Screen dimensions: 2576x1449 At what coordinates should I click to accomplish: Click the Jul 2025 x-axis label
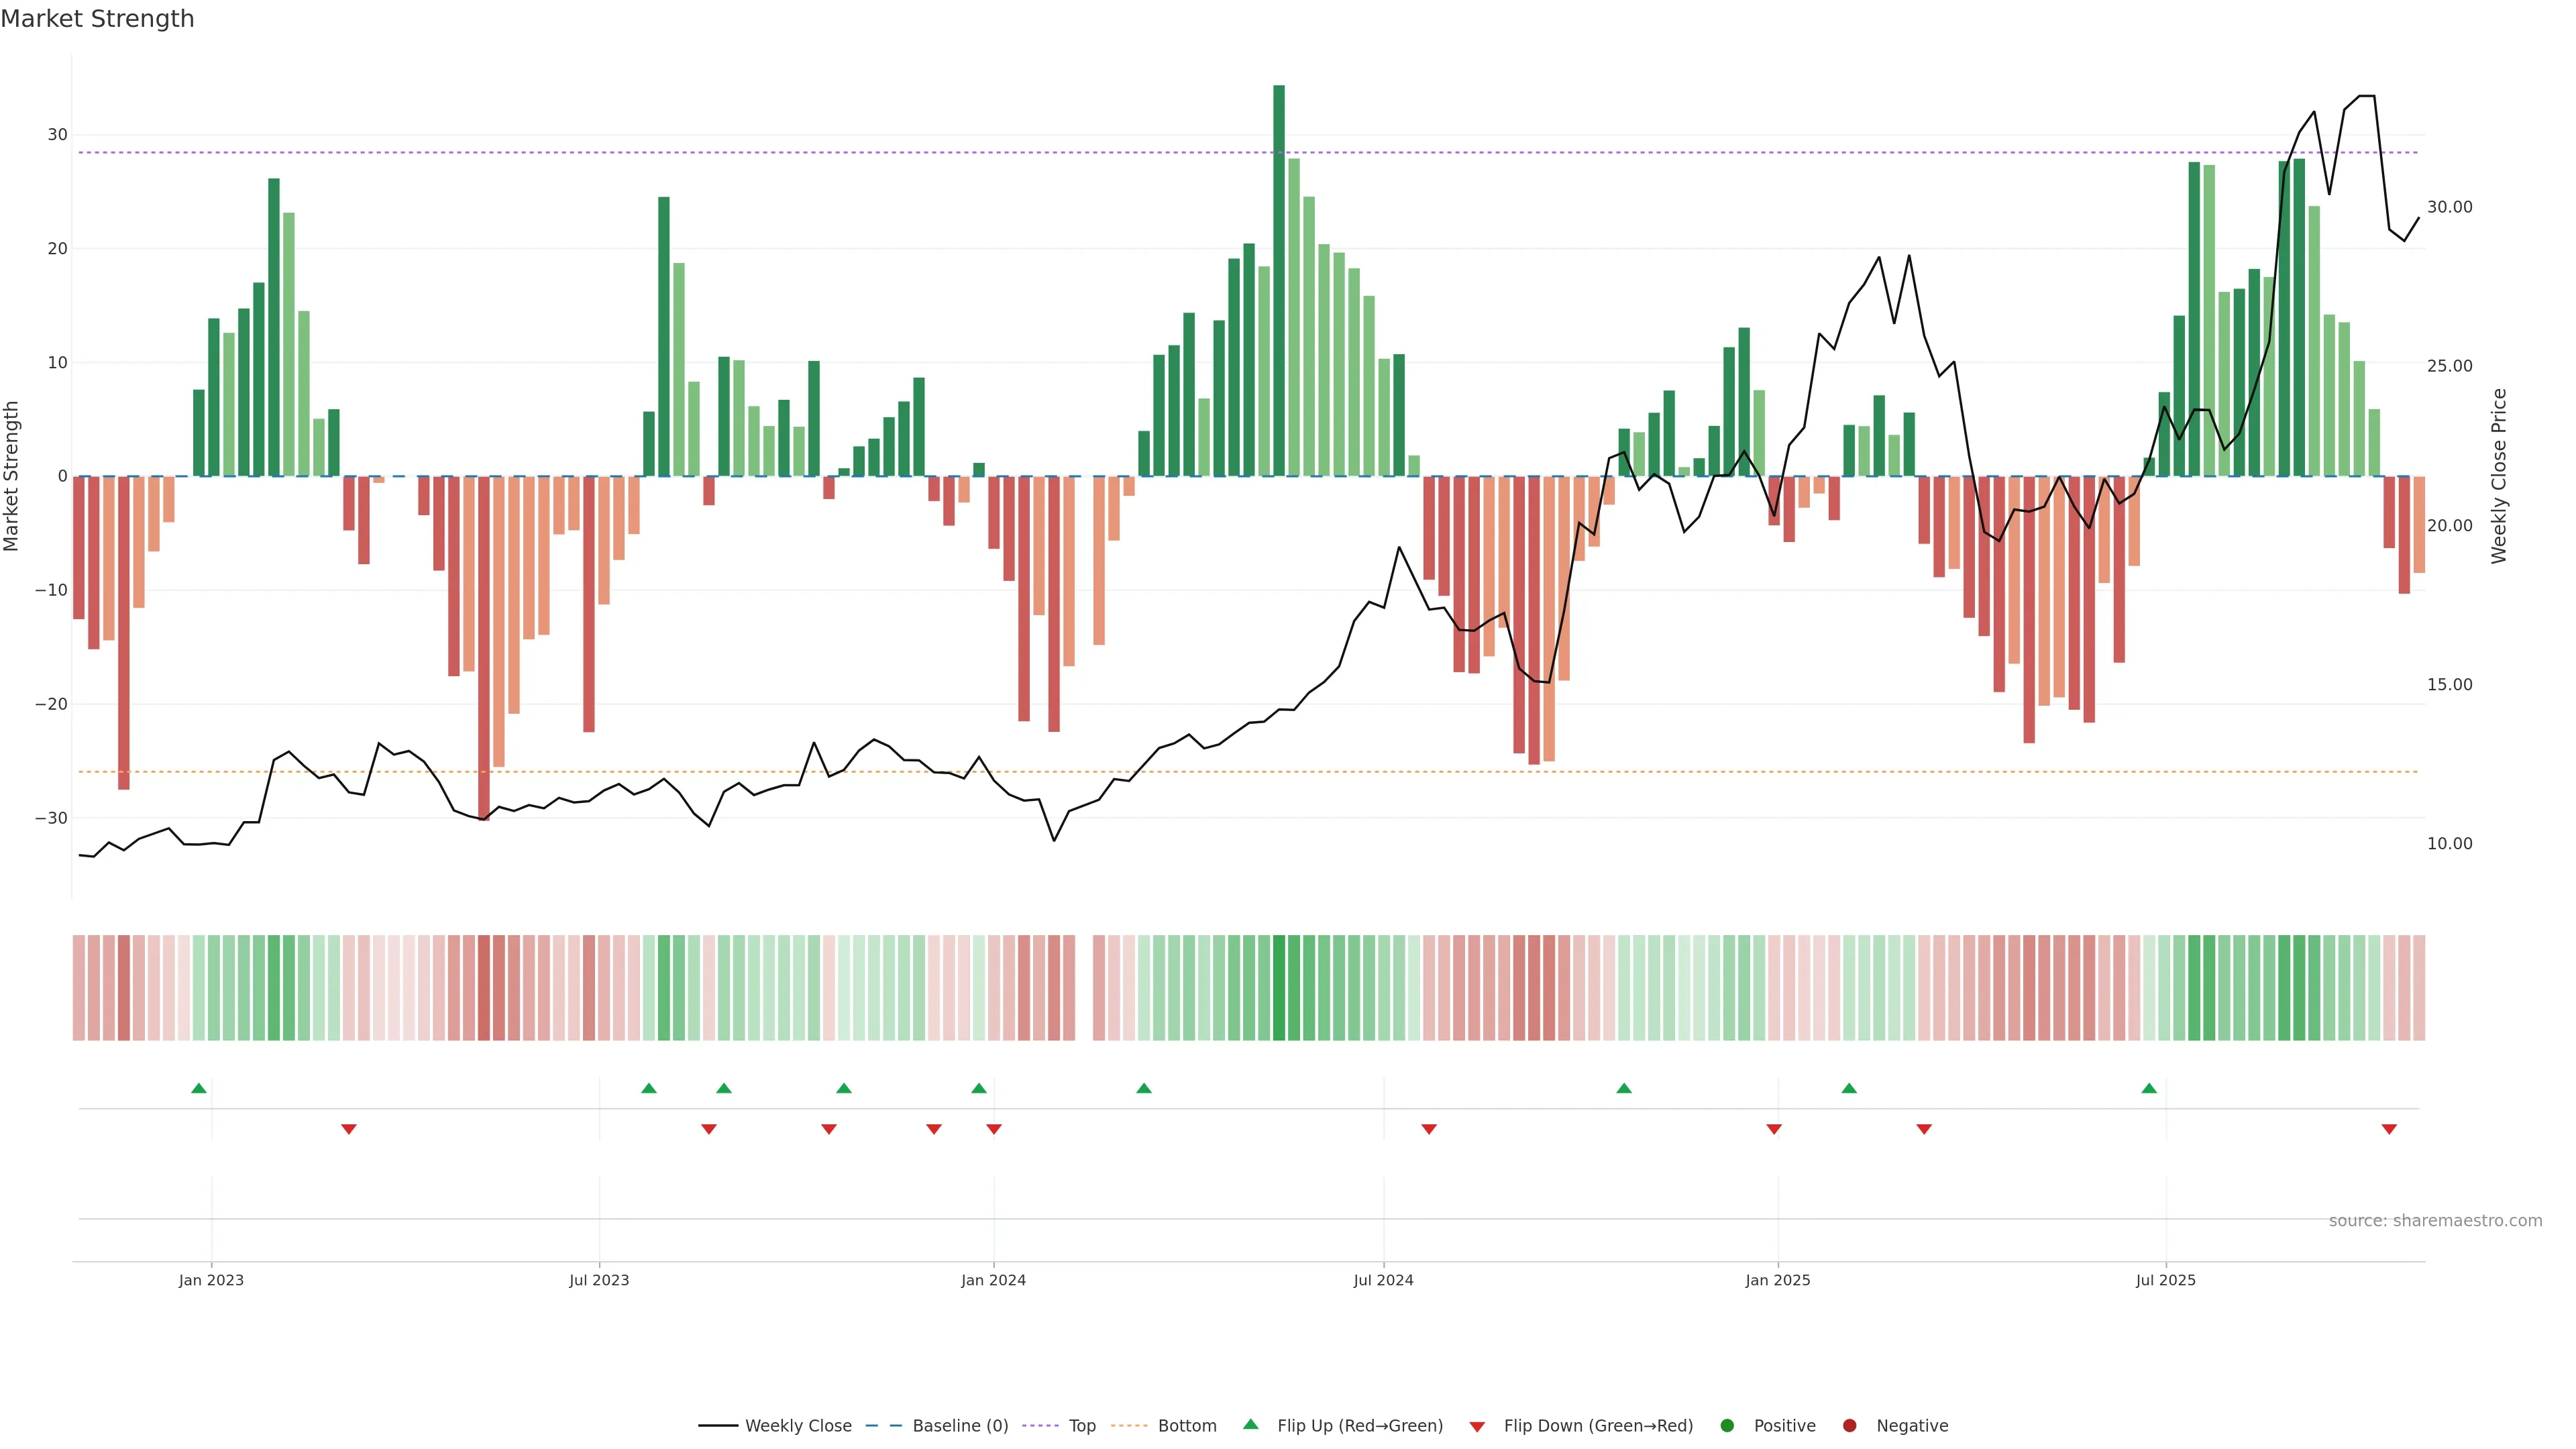coord(2165,1280)
